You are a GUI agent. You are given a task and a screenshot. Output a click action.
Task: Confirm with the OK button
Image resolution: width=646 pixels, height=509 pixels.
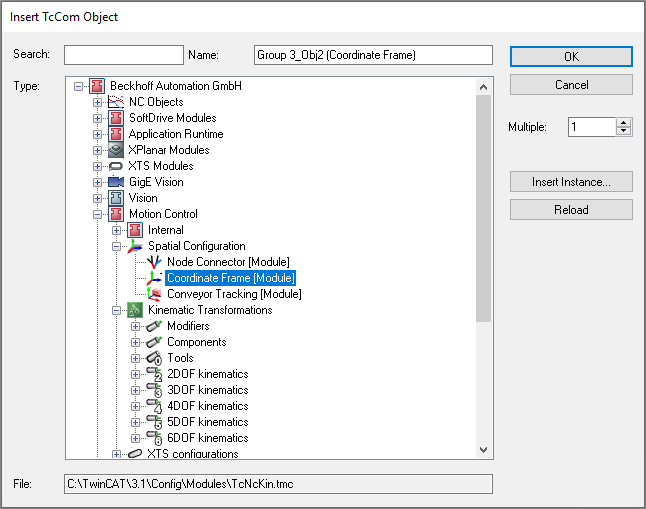pyautogui.click(x=571, y=56)
